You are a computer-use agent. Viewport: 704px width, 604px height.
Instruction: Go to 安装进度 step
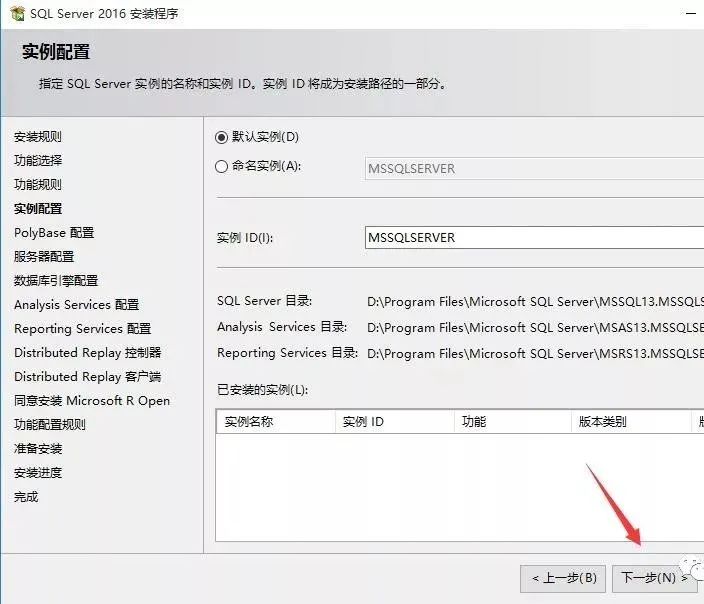(38, 472)
